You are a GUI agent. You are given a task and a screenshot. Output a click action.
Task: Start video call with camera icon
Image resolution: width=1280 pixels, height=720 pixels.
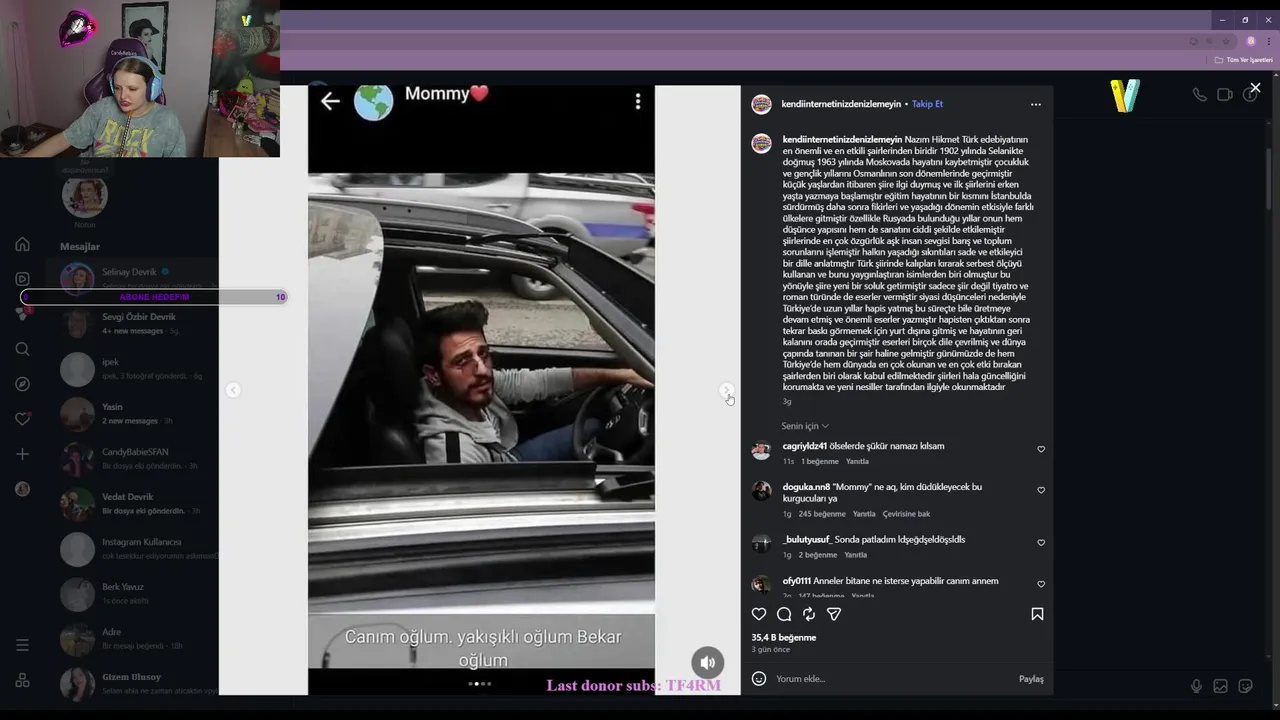click(1224, 95)
